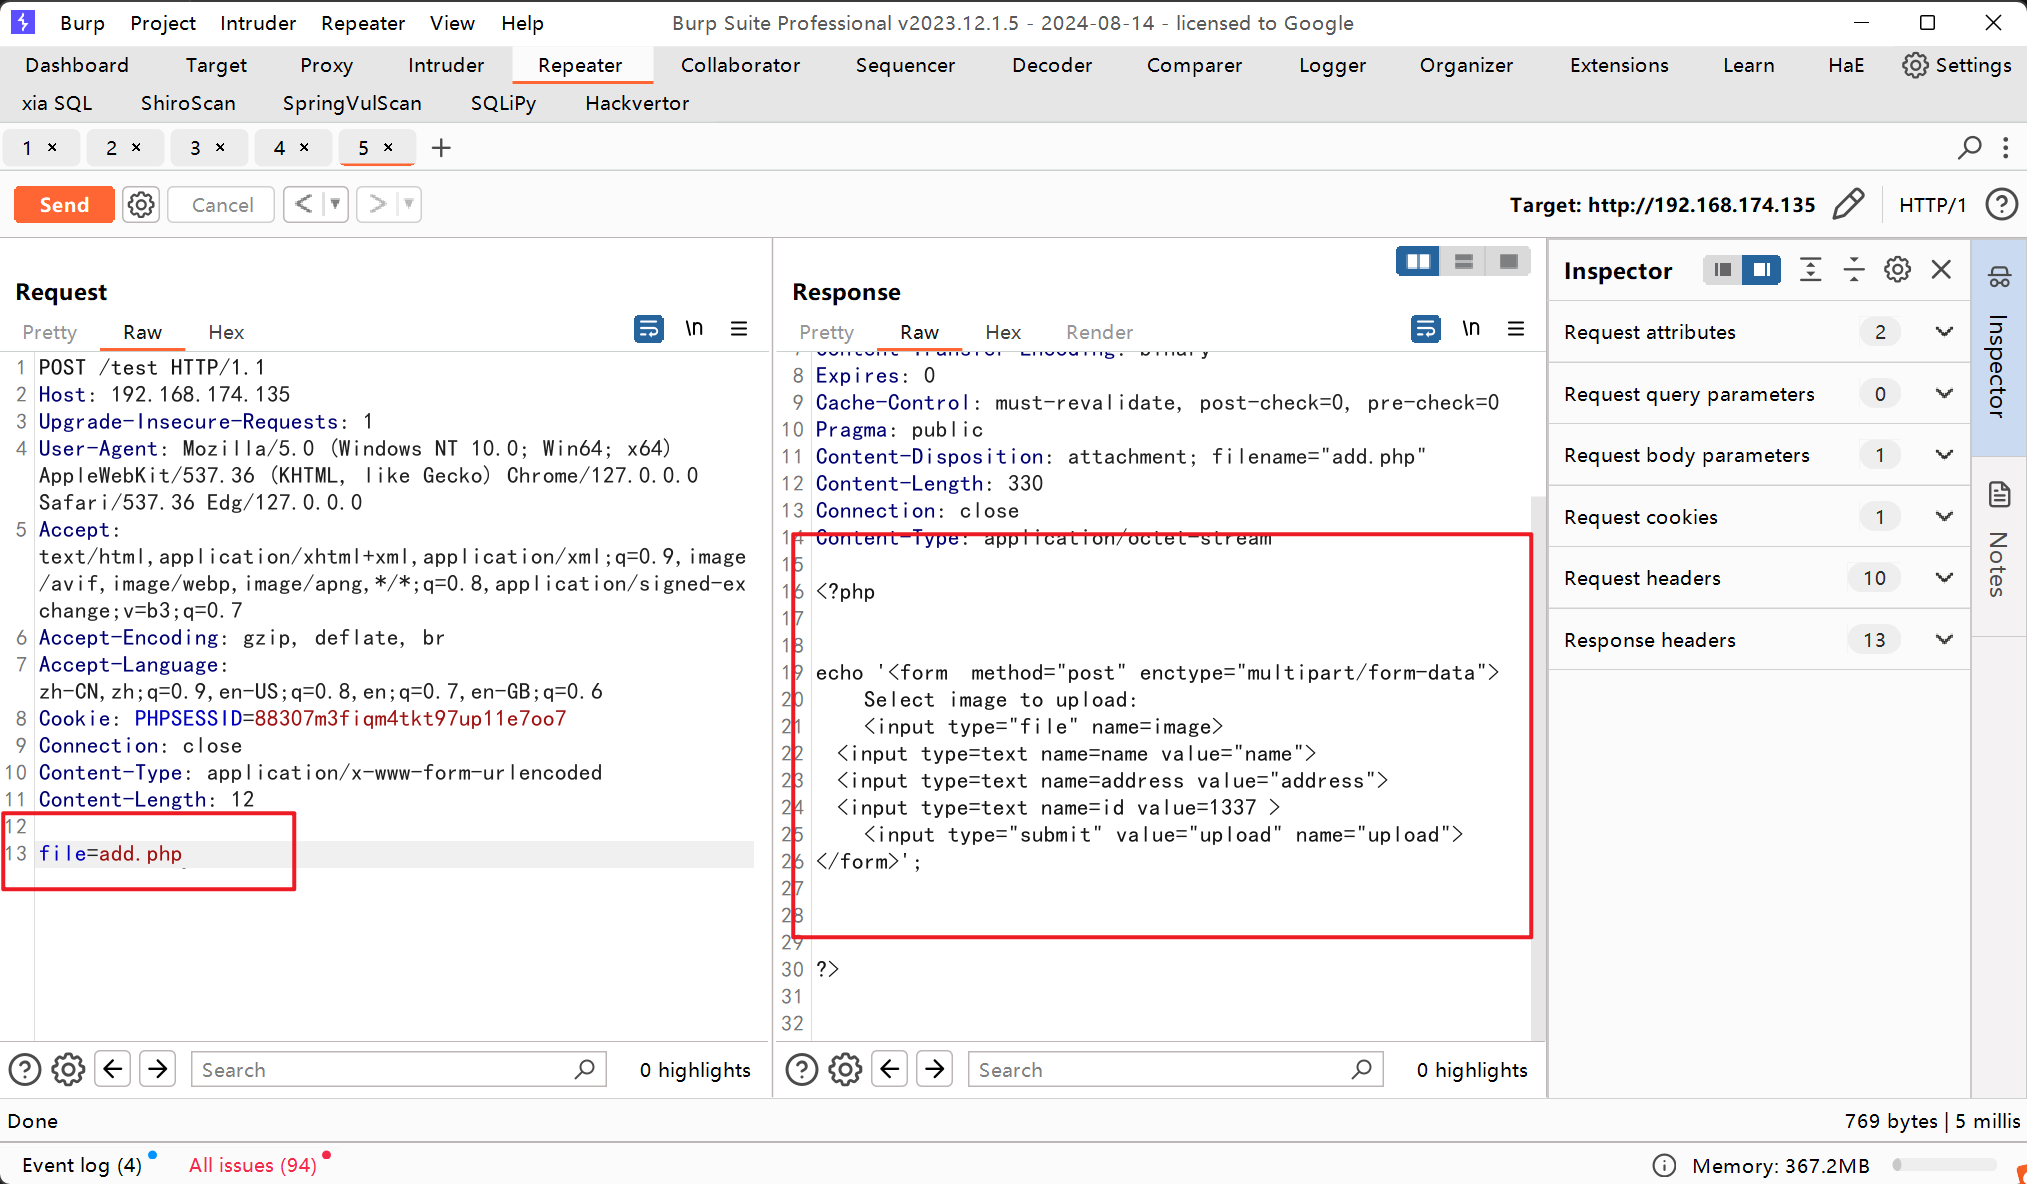2027x1184 pixels.
Task: Toggle request non-printable characters \n
Action: pos(694,328)
